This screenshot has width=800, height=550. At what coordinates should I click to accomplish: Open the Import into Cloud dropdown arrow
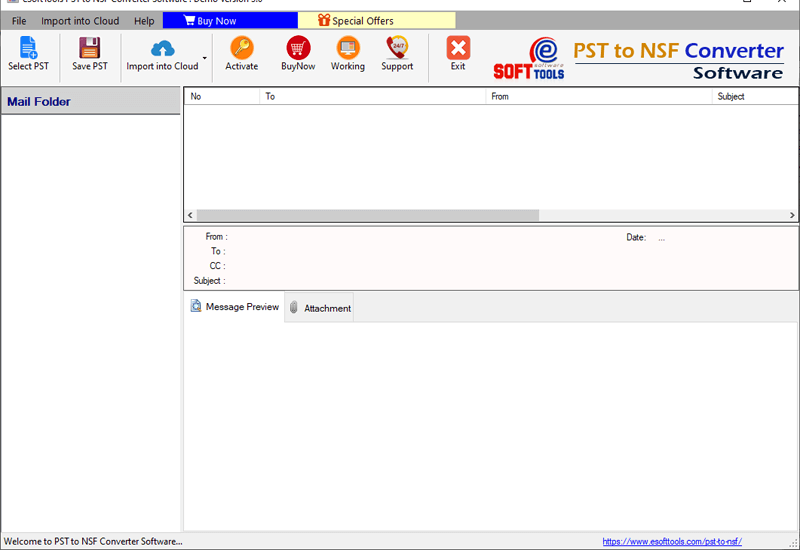[x=205, y=58]
